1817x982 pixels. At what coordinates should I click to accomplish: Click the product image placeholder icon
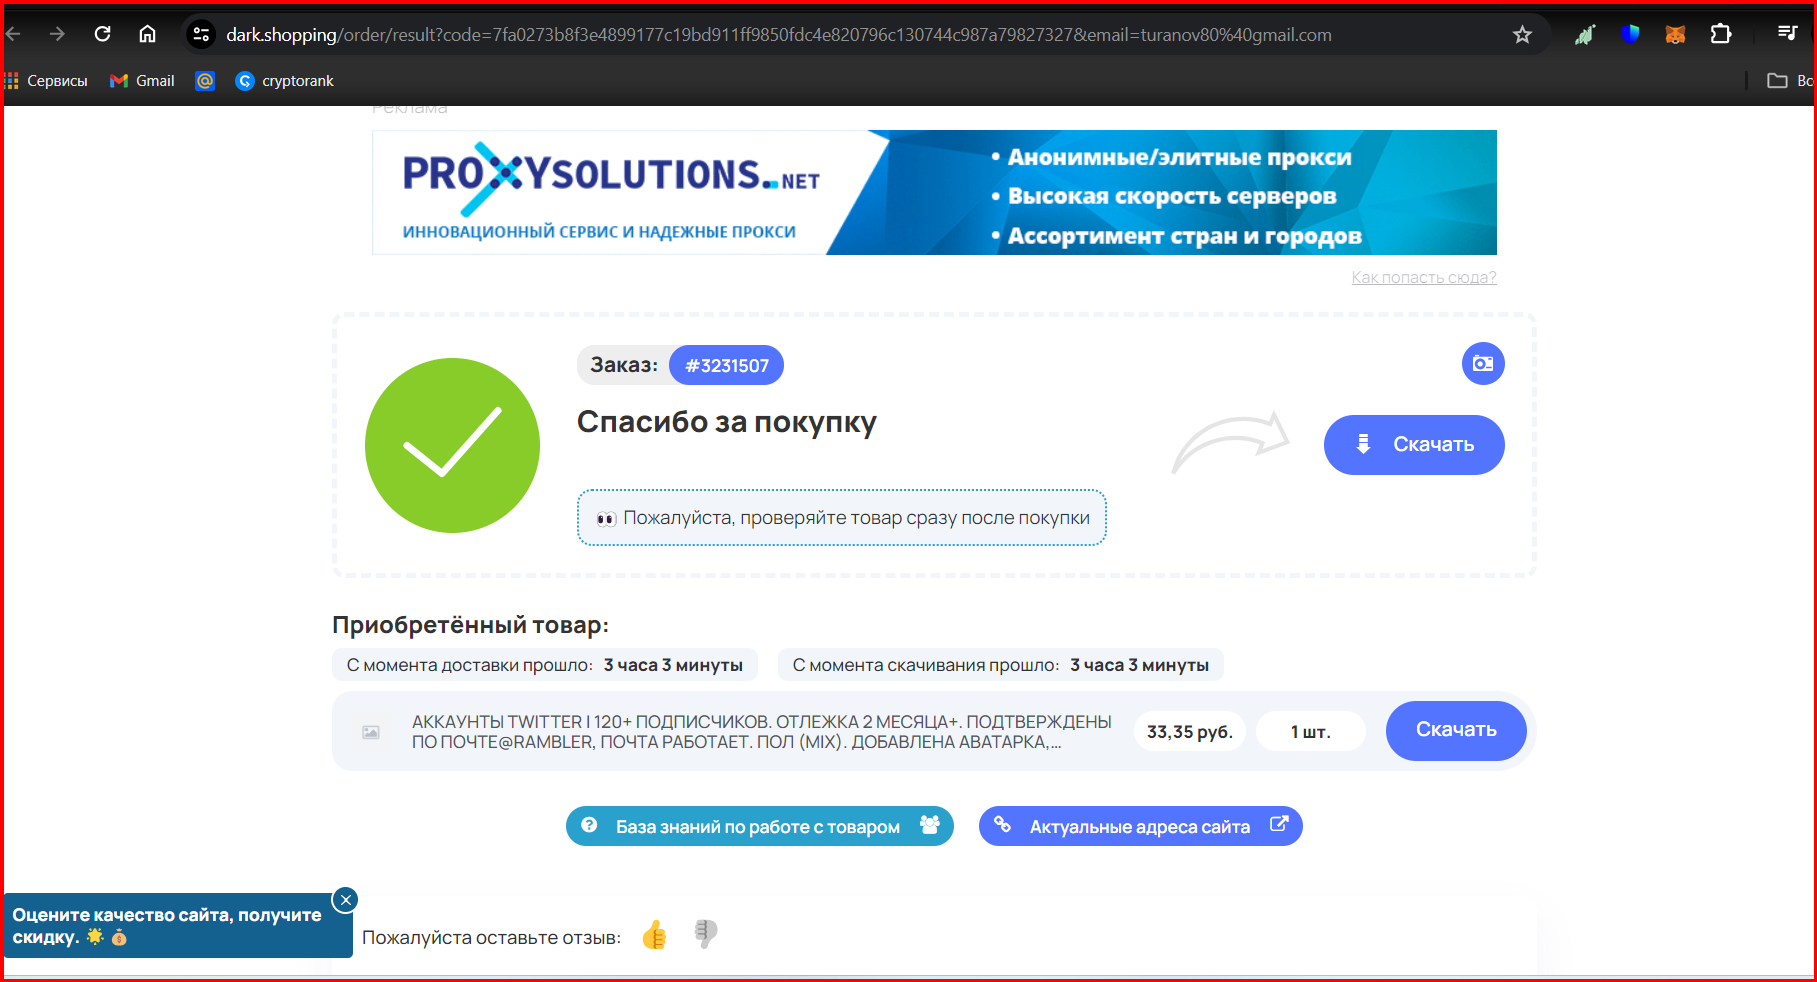[x=370, y=732]
